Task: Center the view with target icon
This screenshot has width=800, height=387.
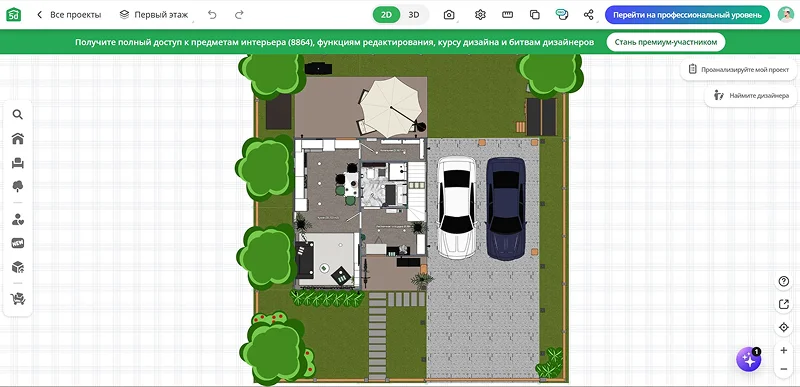Action: [784, 327]
